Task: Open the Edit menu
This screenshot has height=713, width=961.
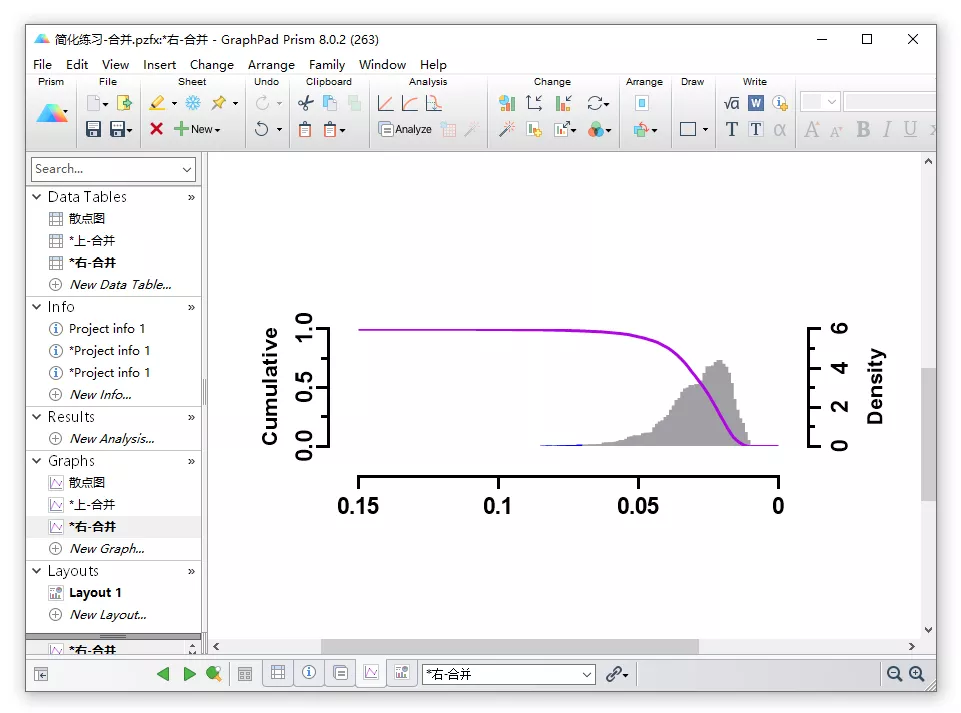Action: click(77, 64)
